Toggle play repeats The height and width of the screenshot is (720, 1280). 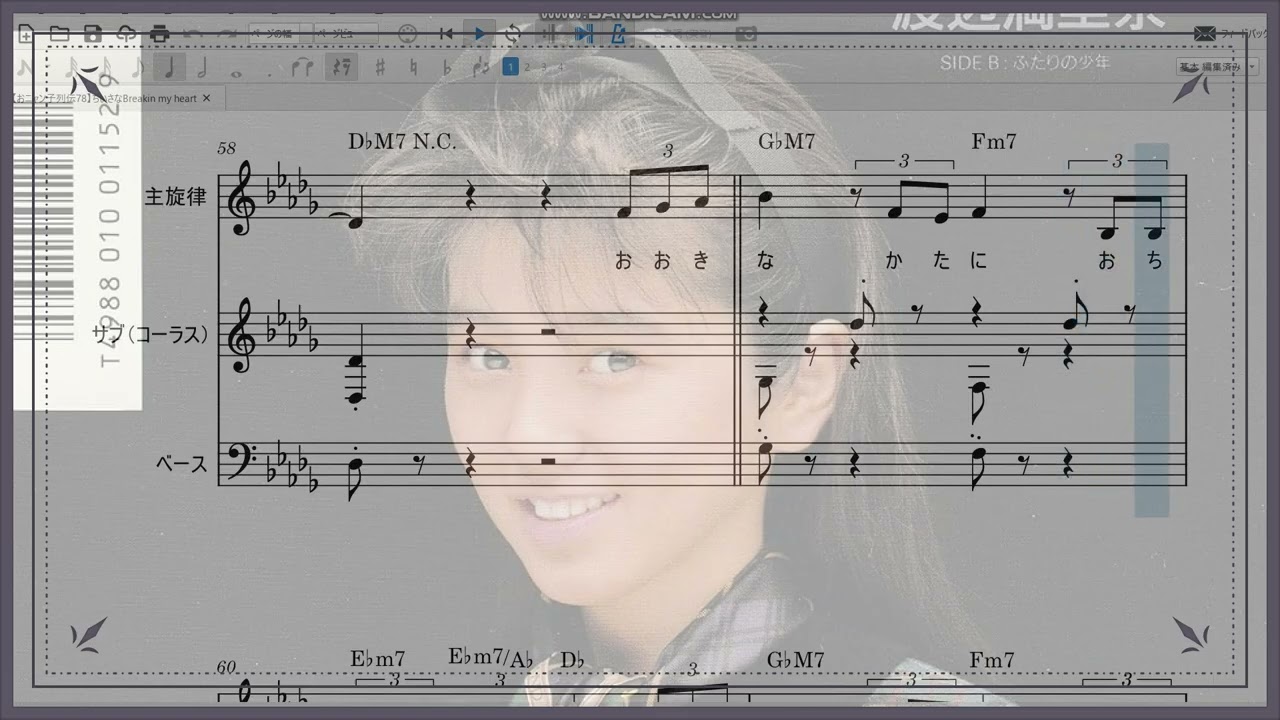click(x=548, y=34)
